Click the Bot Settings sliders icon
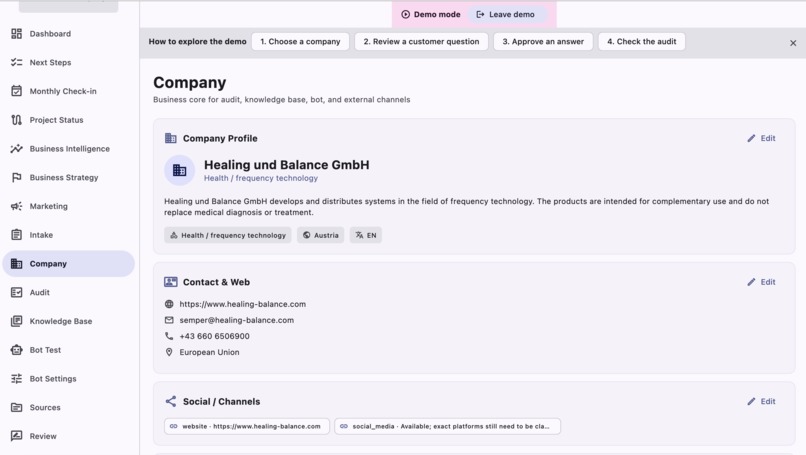This screenshot has height=455, width=806. pos(16,379)
